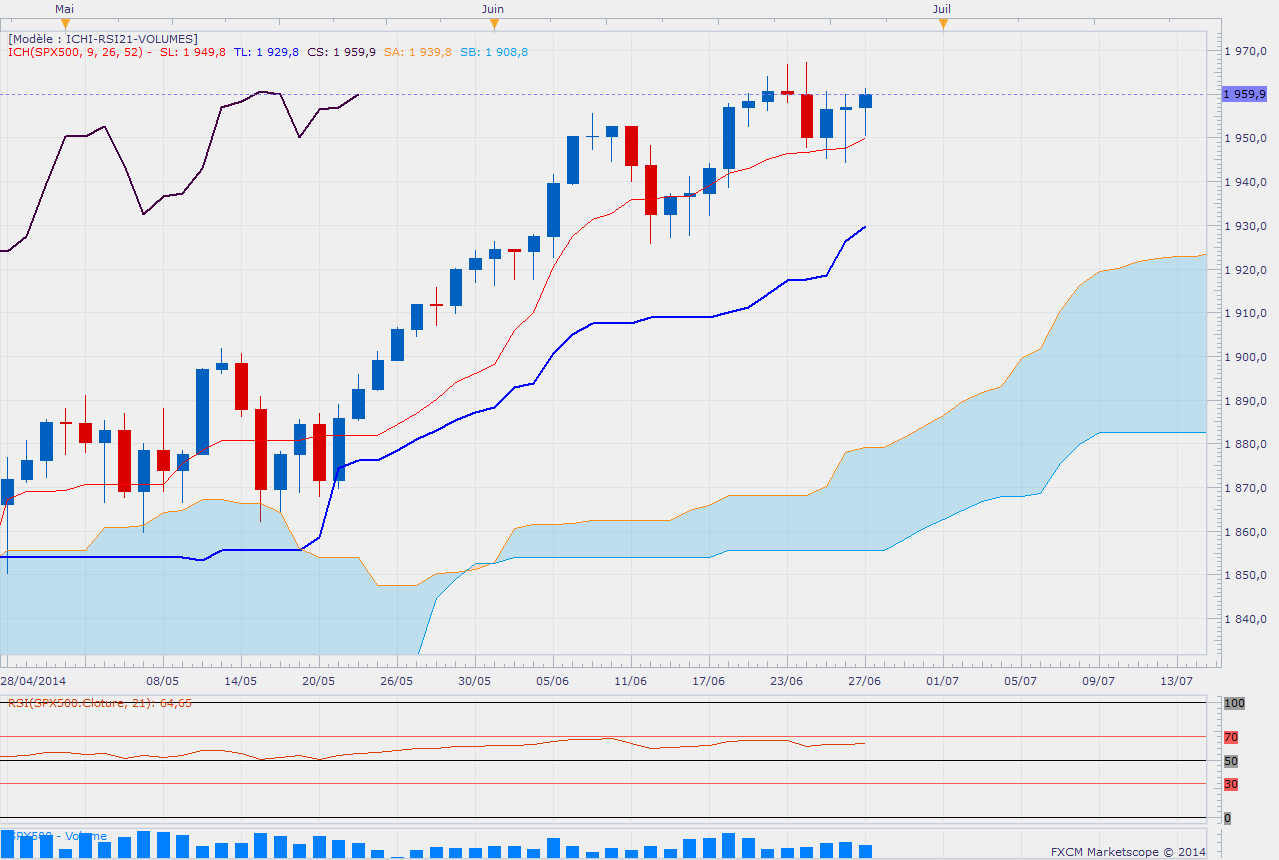The width and height of the screenshot is (1279, 860).
Task: Click the last blue candlestick at 27/06
Action: coord(865,101)
